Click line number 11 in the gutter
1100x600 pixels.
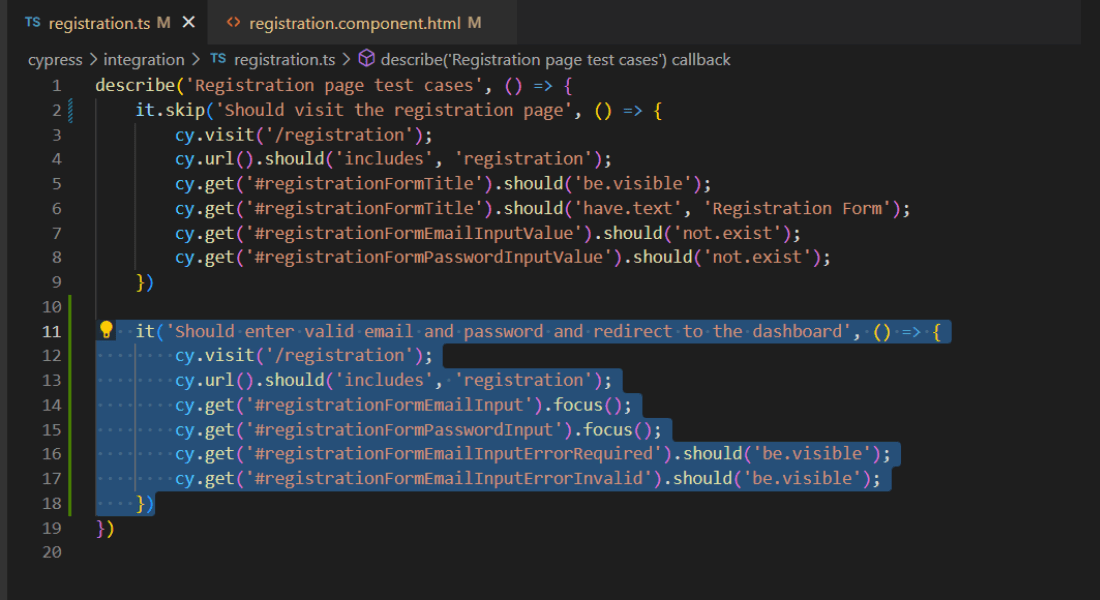pyautogui.click(x=52, y=331)
